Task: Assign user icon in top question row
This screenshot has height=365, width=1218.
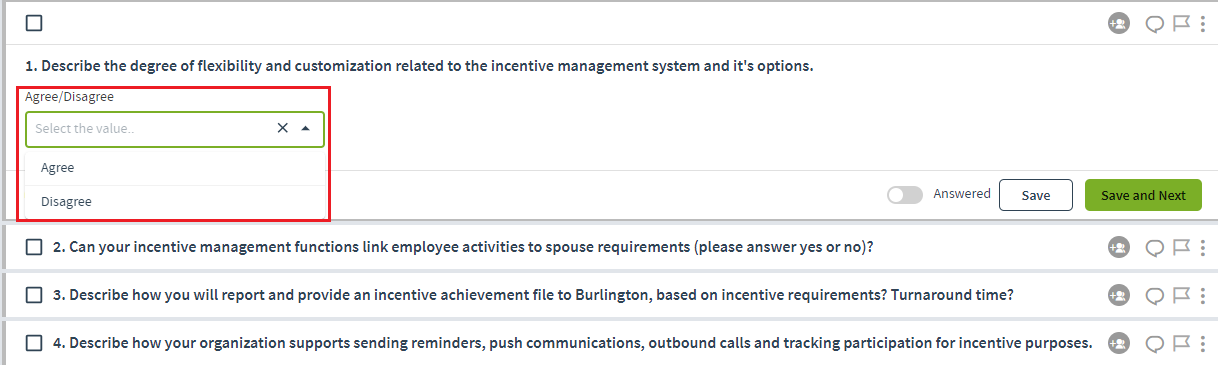Action: 1119,23
